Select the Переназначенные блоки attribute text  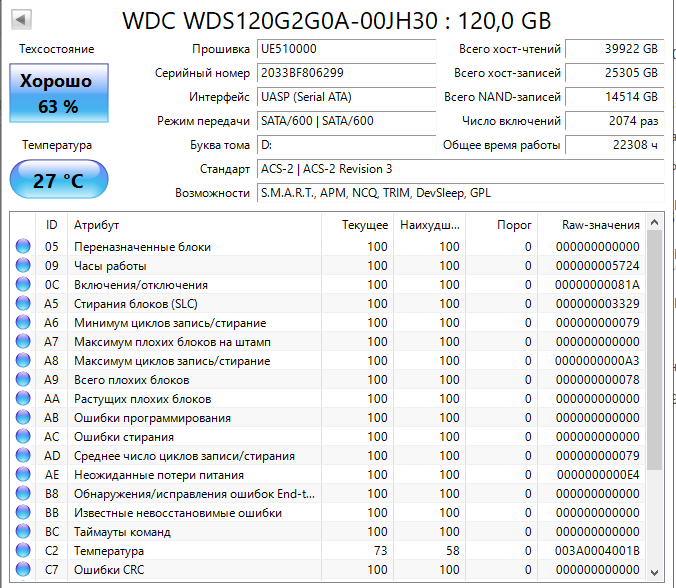pyautogui.click(x=142, y=247)
